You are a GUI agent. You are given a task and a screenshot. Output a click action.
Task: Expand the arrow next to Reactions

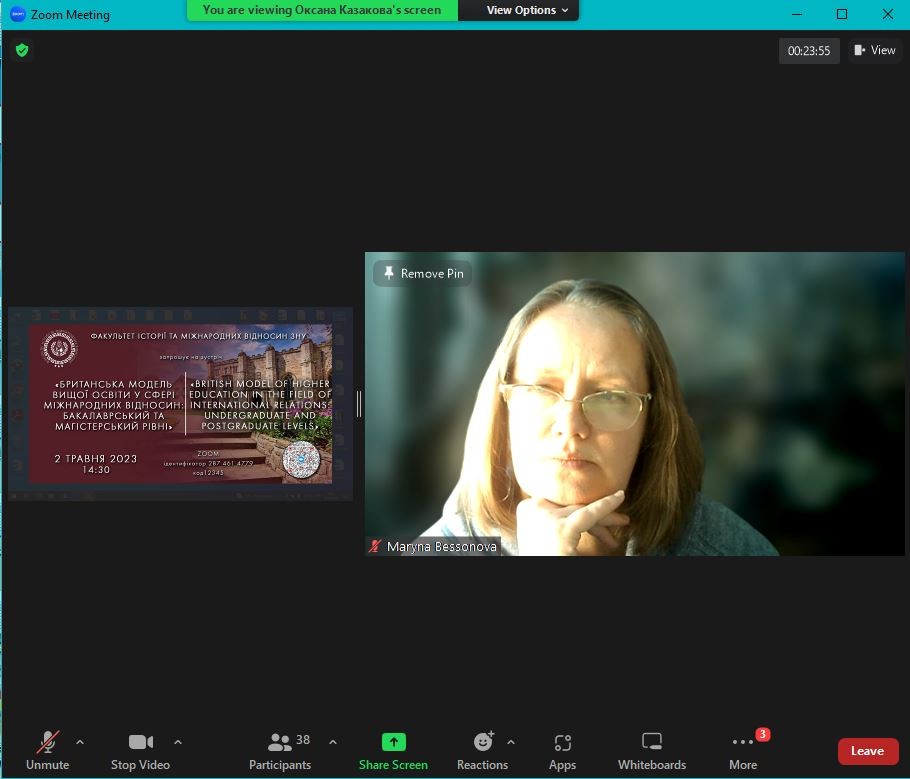(511, 742)
